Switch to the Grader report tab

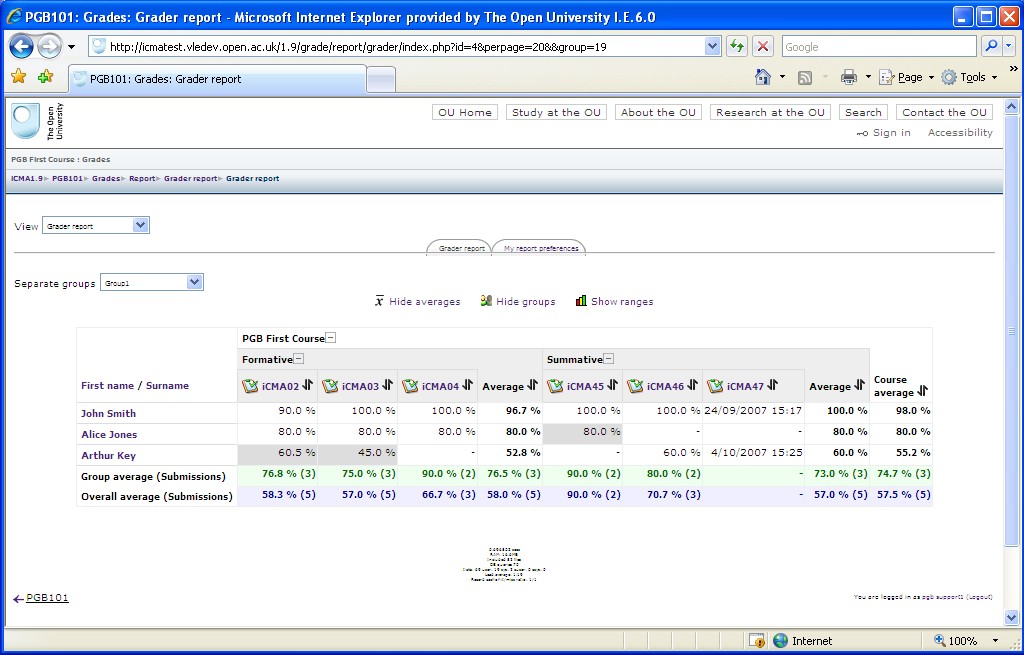461,248
